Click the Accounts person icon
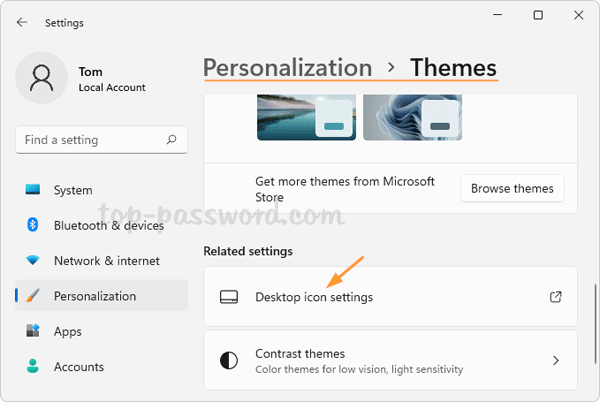Viewport: 600px width, 402px height. [33, 366]
